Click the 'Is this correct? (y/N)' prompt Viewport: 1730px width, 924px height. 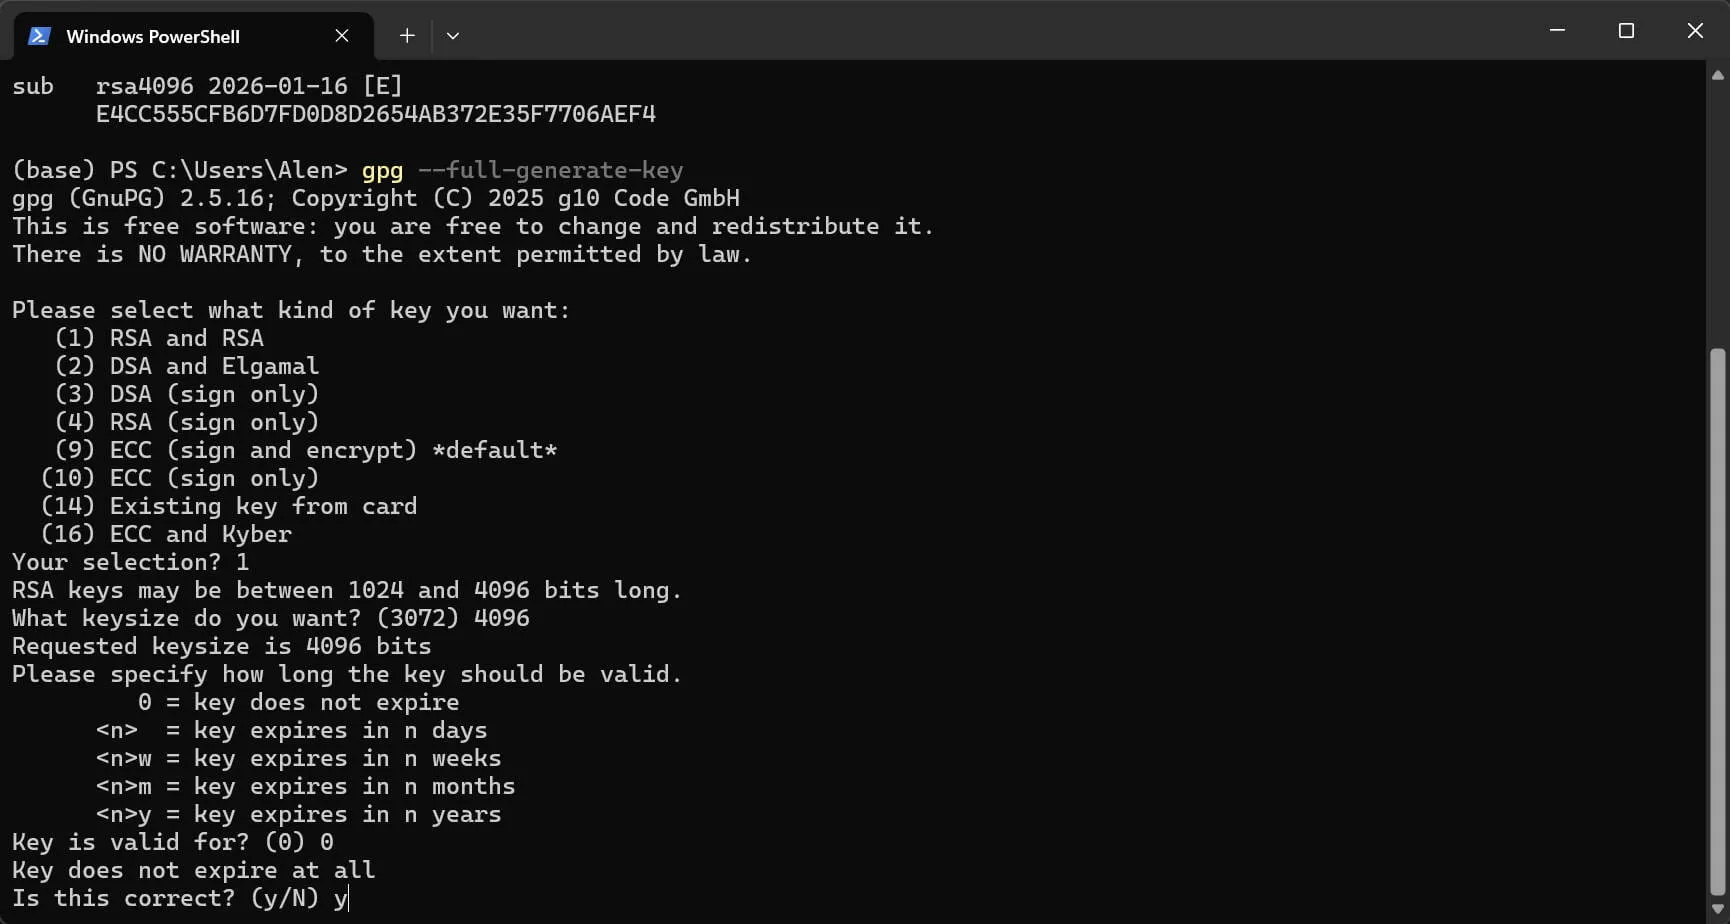tap(165, 898)
